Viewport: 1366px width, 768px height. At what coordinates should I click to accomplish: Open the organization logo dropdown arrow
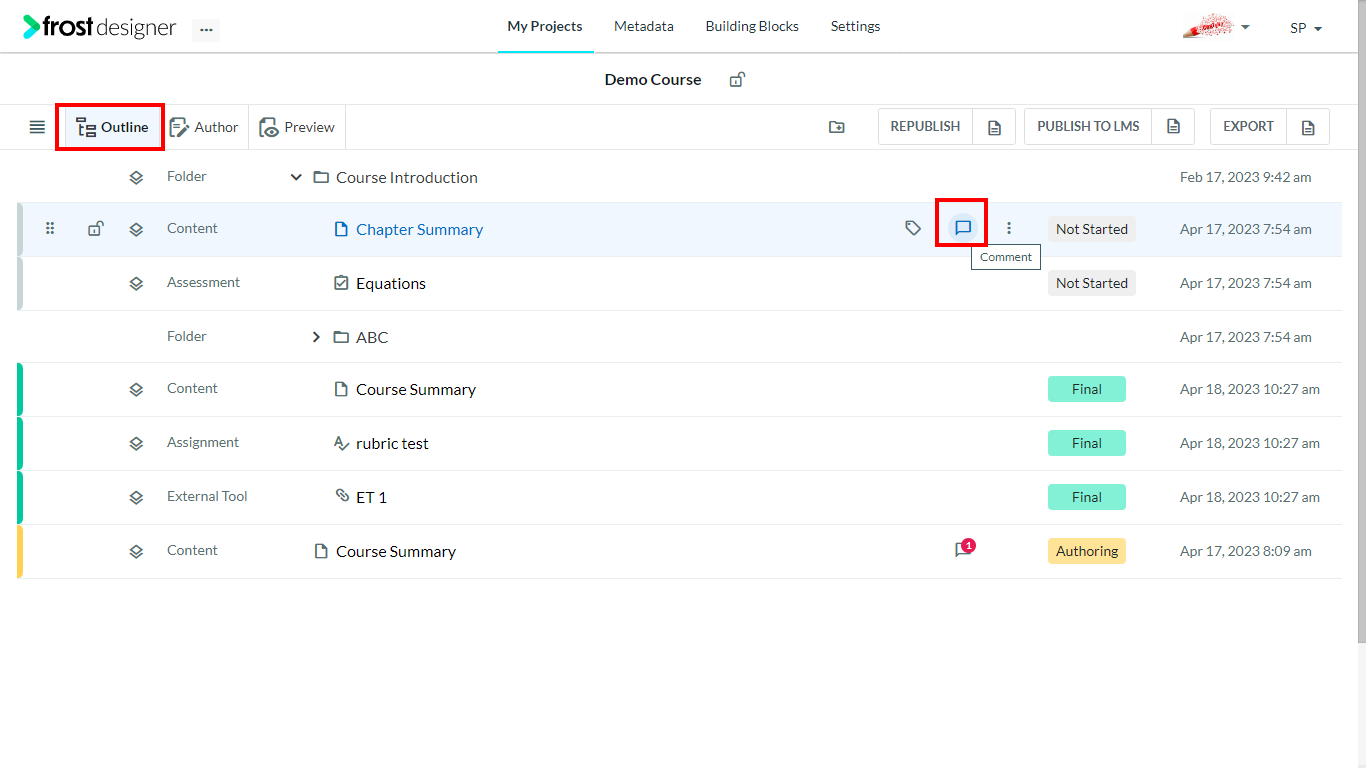[1245, 27]
